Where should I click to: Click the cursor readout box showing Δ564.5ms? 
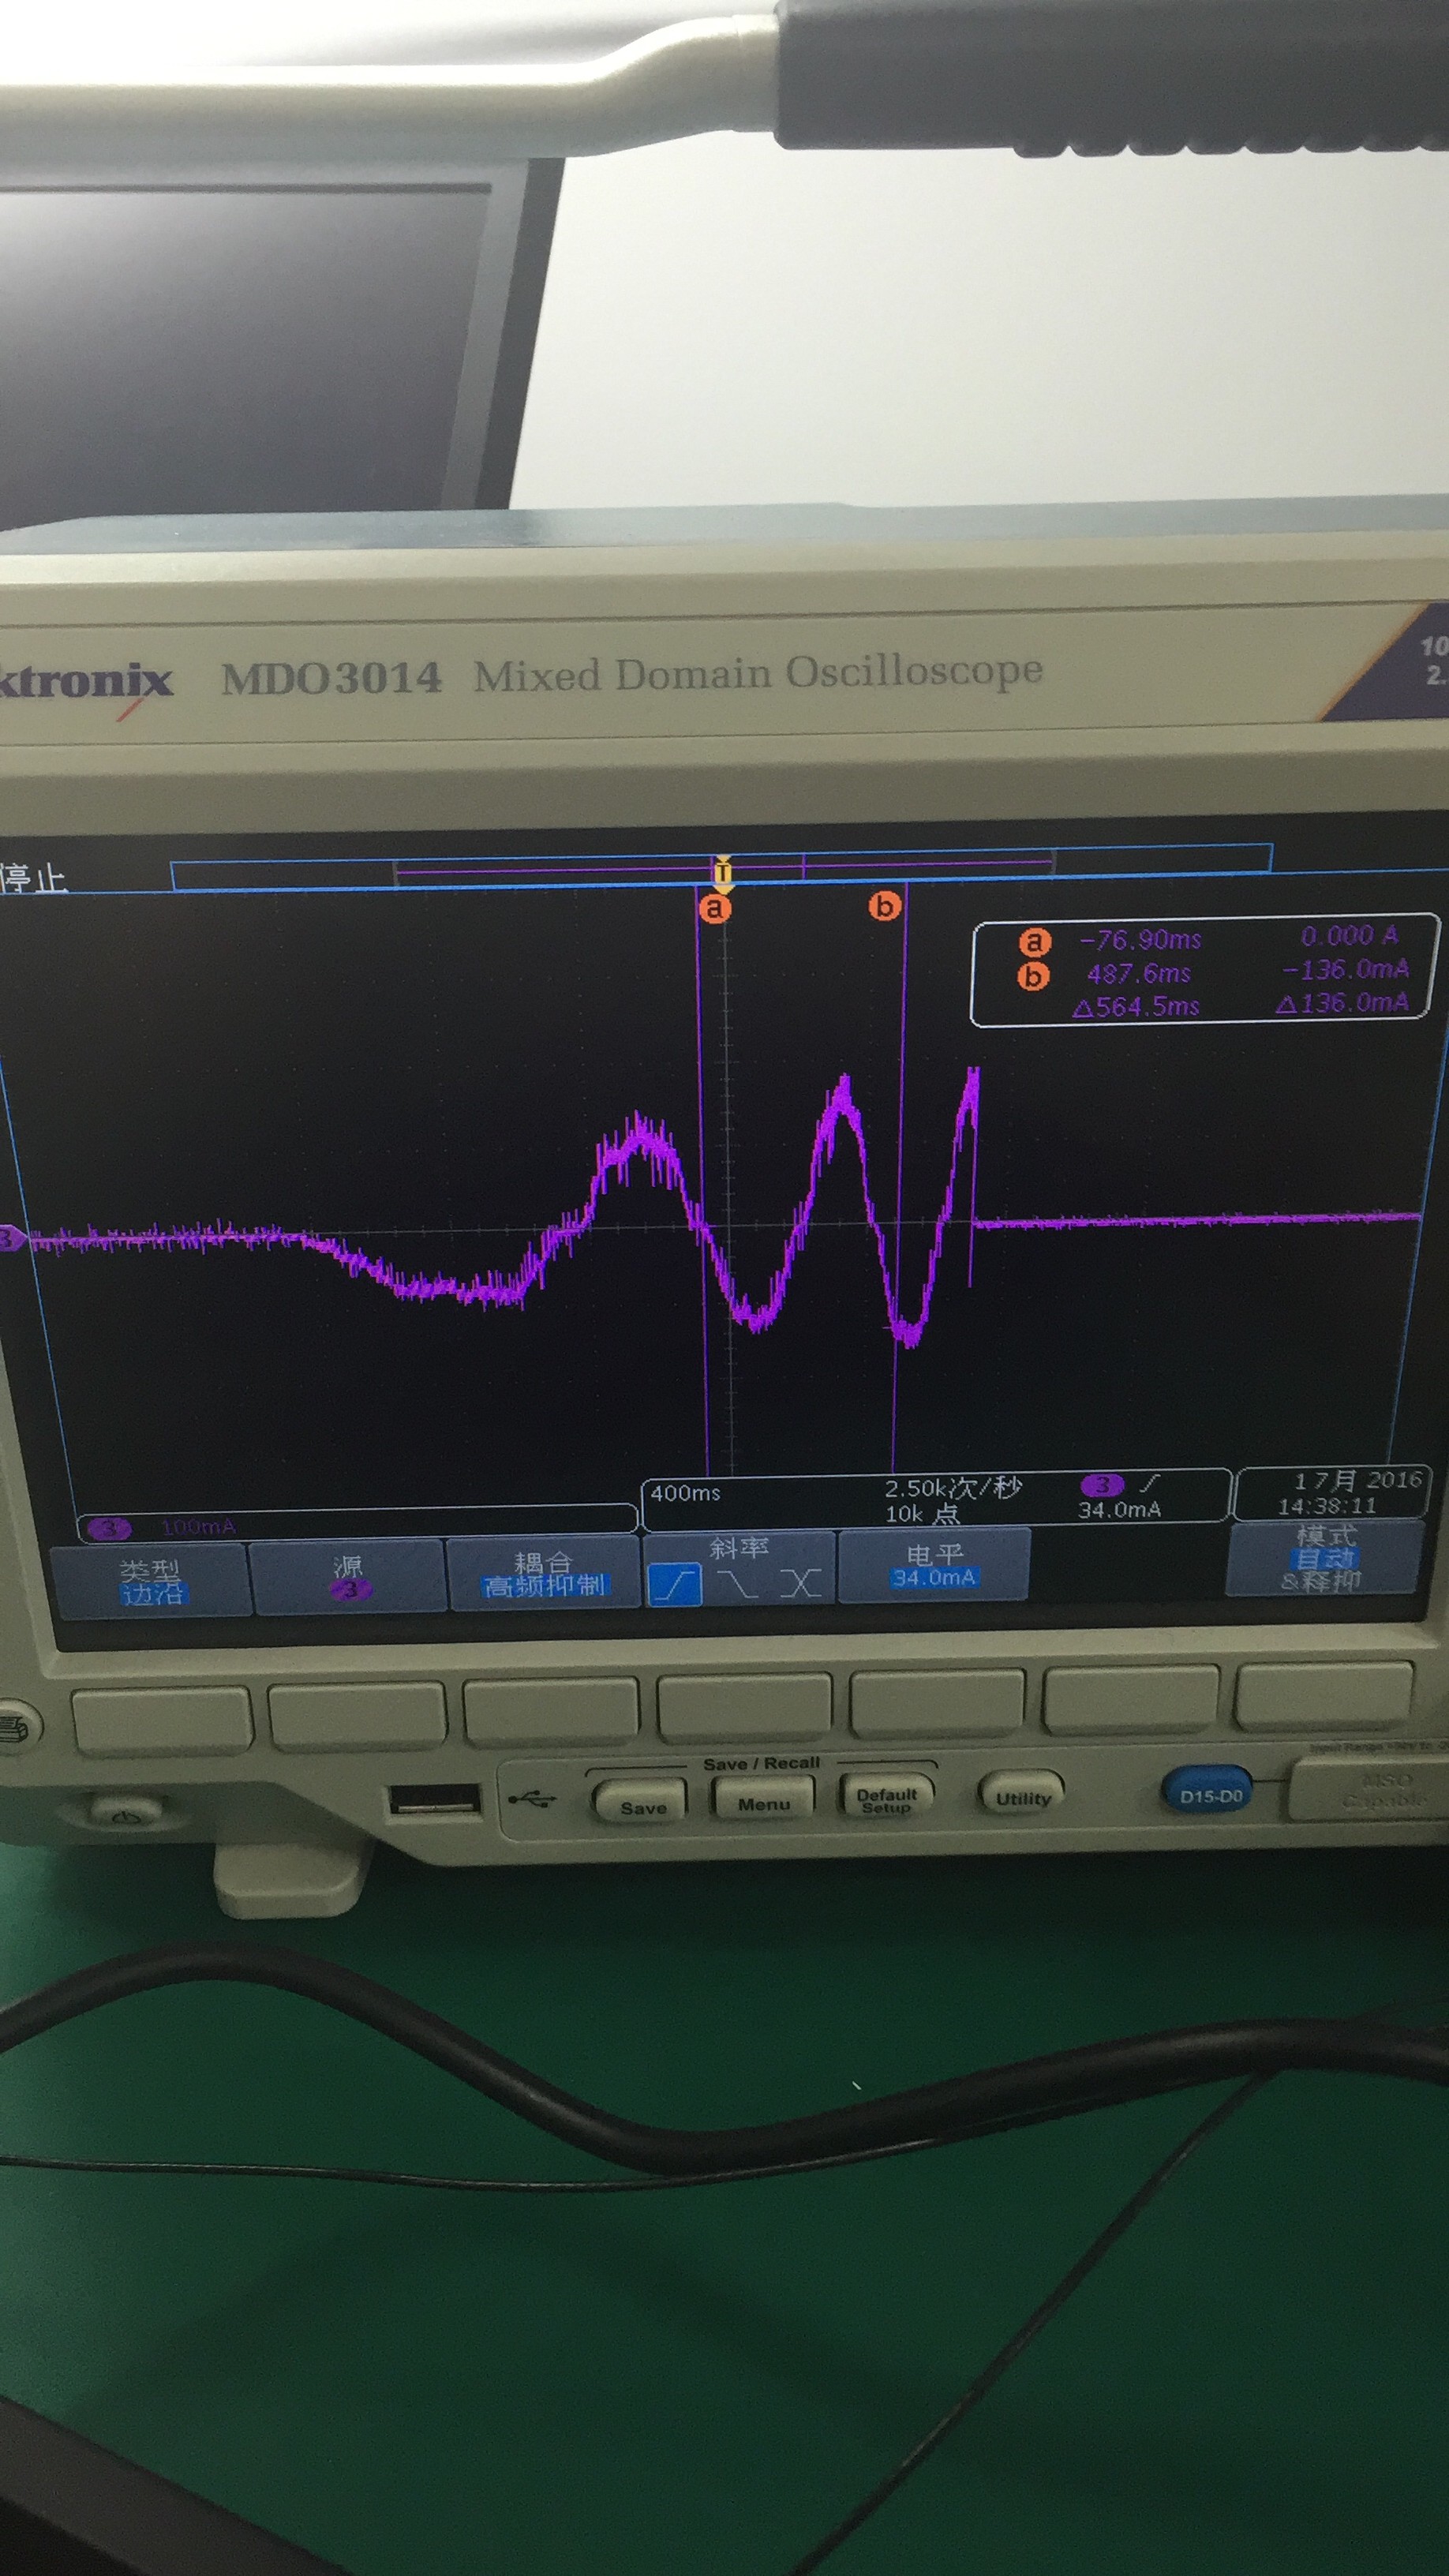(x=1205, y=972)
